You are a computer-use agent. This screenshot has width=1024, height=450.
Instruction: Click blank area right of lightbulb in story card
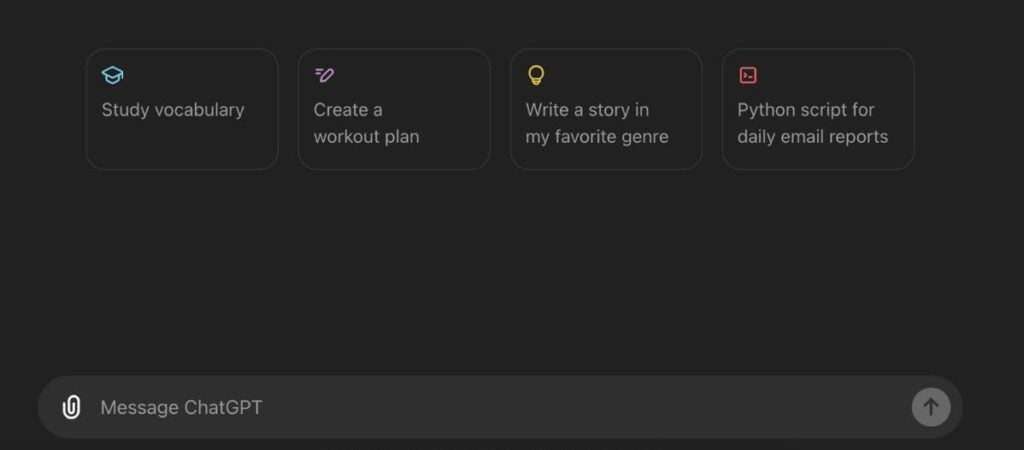point(630,75)
